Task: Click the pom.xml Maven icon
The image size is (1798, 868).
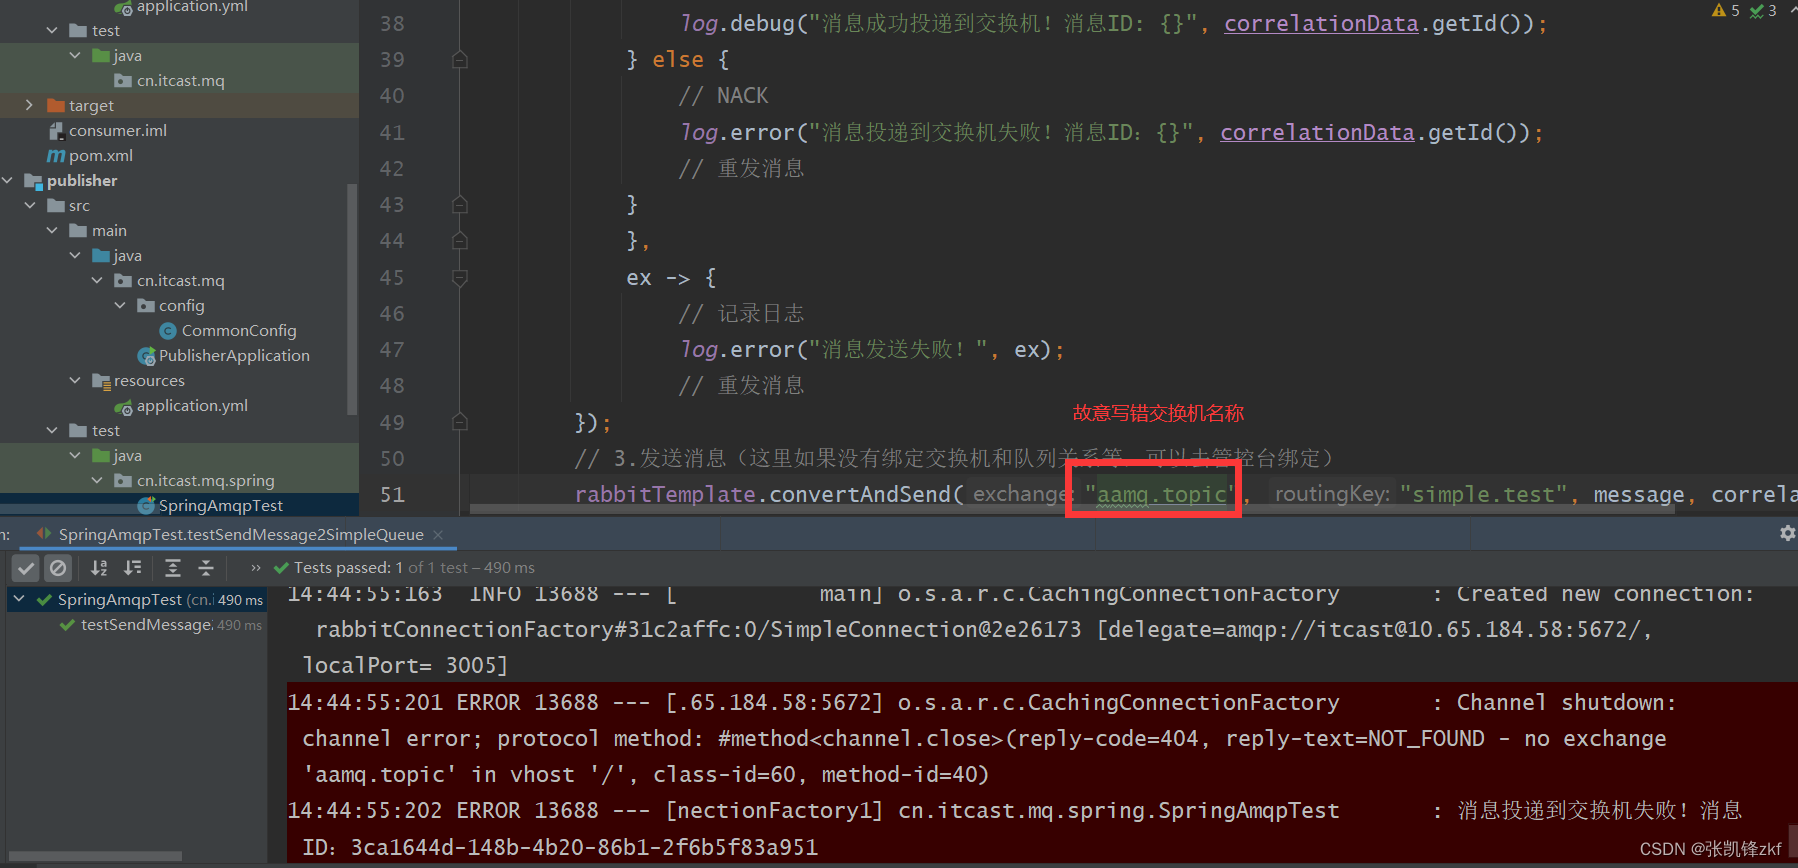Action: tap(56, 155)
